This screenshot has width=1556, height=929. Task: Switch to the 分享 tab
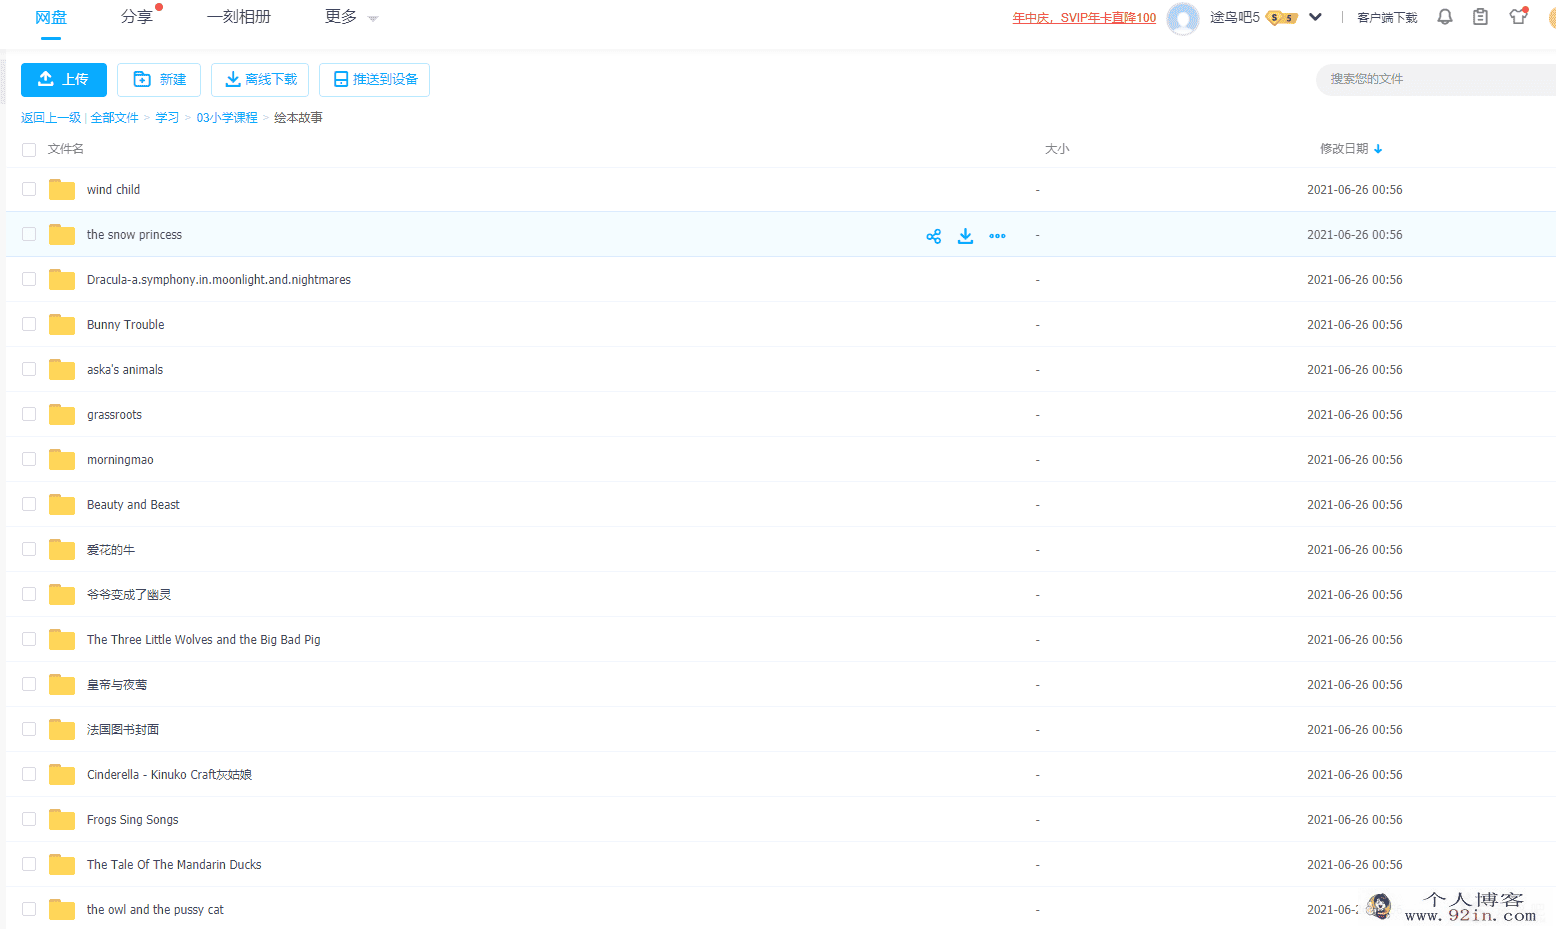pyautogui.click(x=137, y=17)
